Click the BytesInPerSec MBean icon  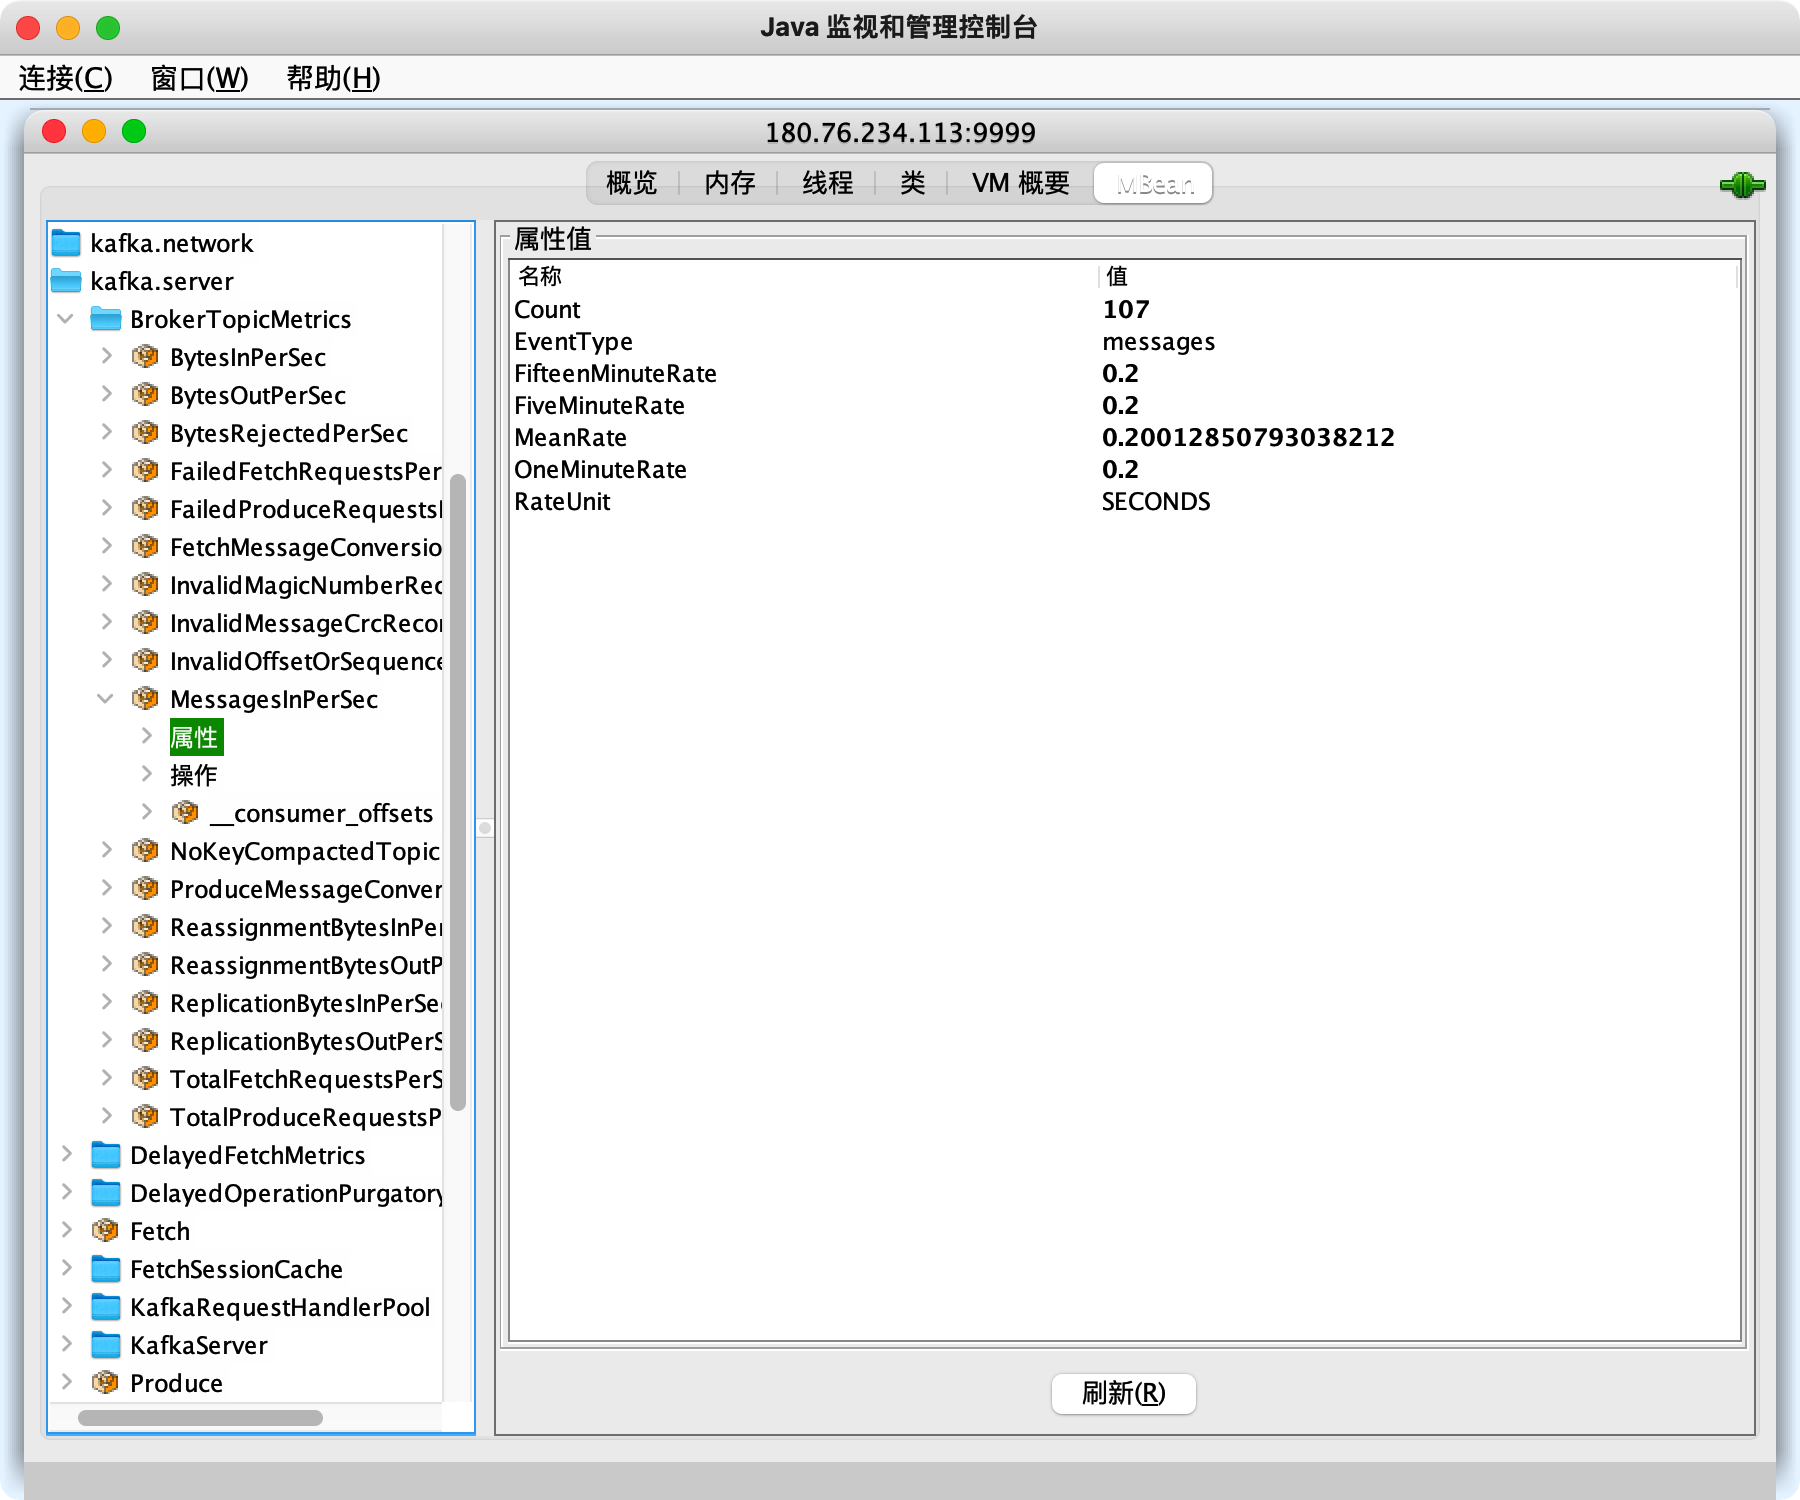pyautogui.click(x=145, y=357)
